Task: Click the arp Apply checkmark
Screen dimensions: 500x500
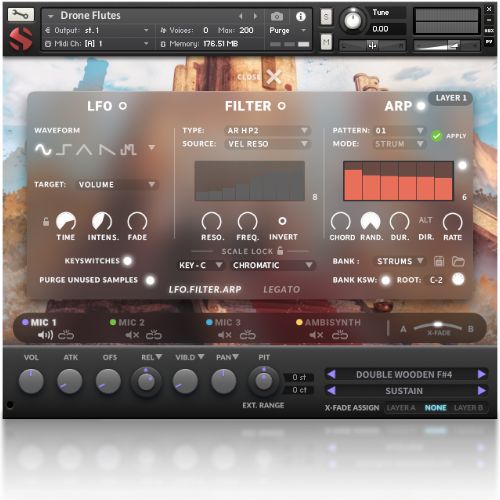Action: (x=436, y=136)
